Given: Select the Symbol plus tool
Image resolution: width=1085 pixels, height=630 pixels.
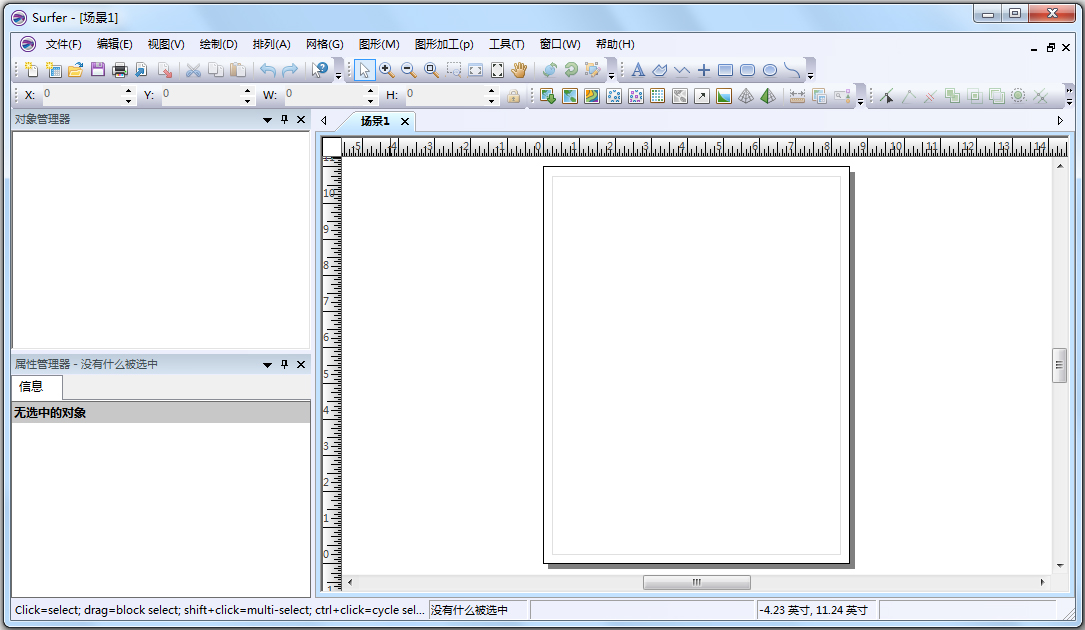Looking at the screenshot, I should click(x=704, y=69).
